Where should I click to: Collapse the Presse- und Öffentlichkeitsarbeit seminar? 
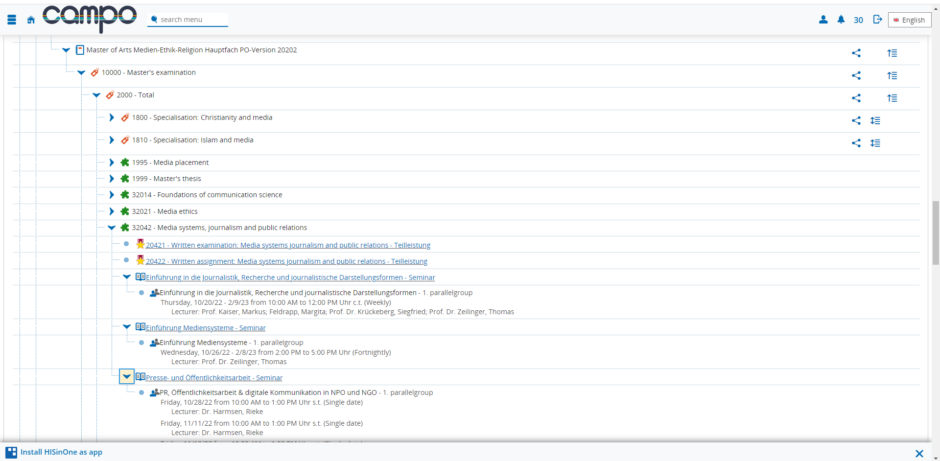pos(127,377)
